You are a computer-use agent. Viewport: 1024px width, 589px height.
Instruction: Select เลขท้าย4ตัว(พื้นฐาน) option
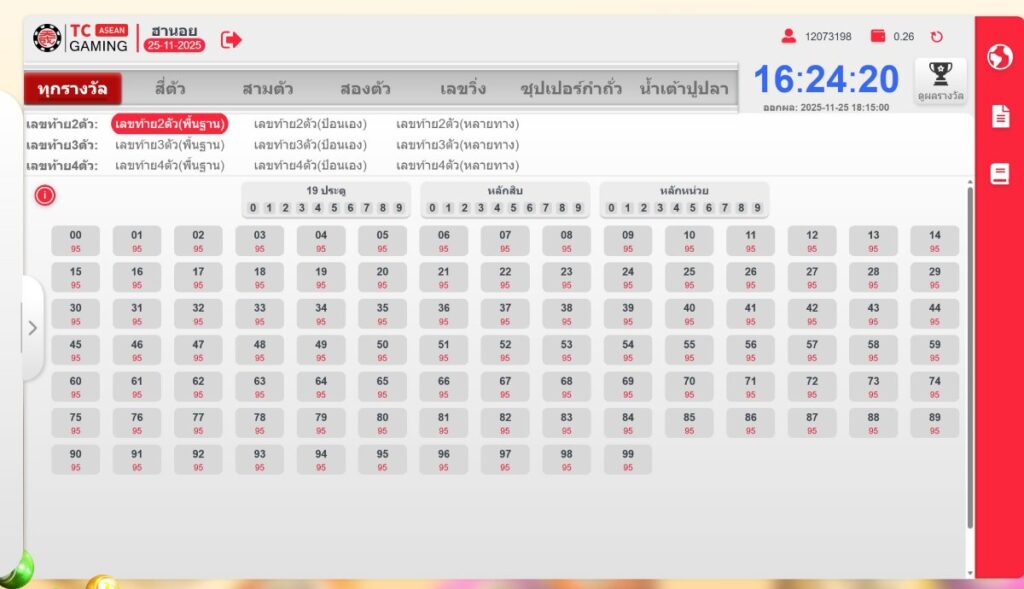170,166
